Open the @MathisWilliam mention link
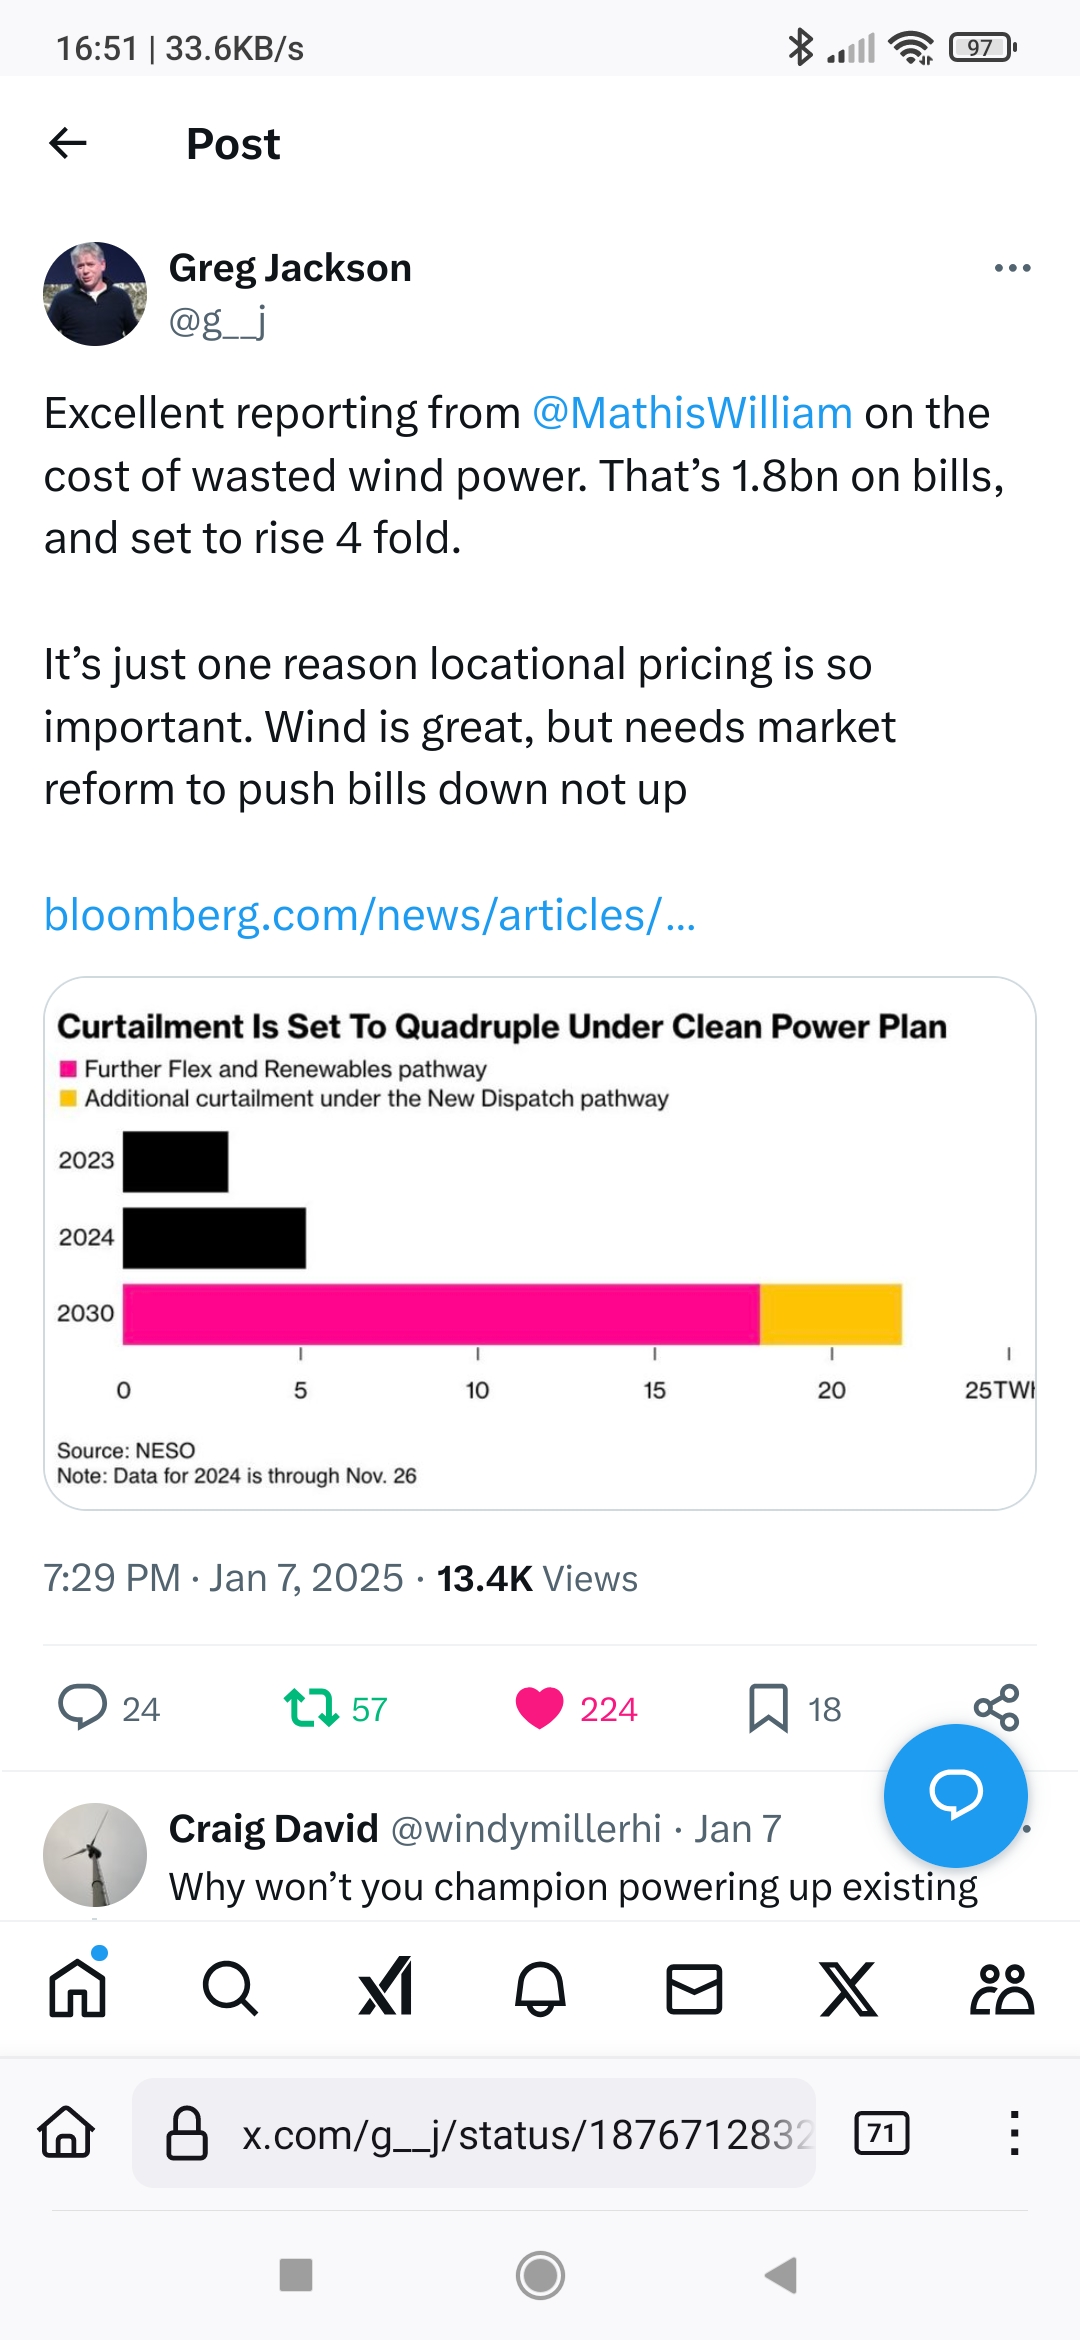1080x2340 pixels. tap(692, 413)
